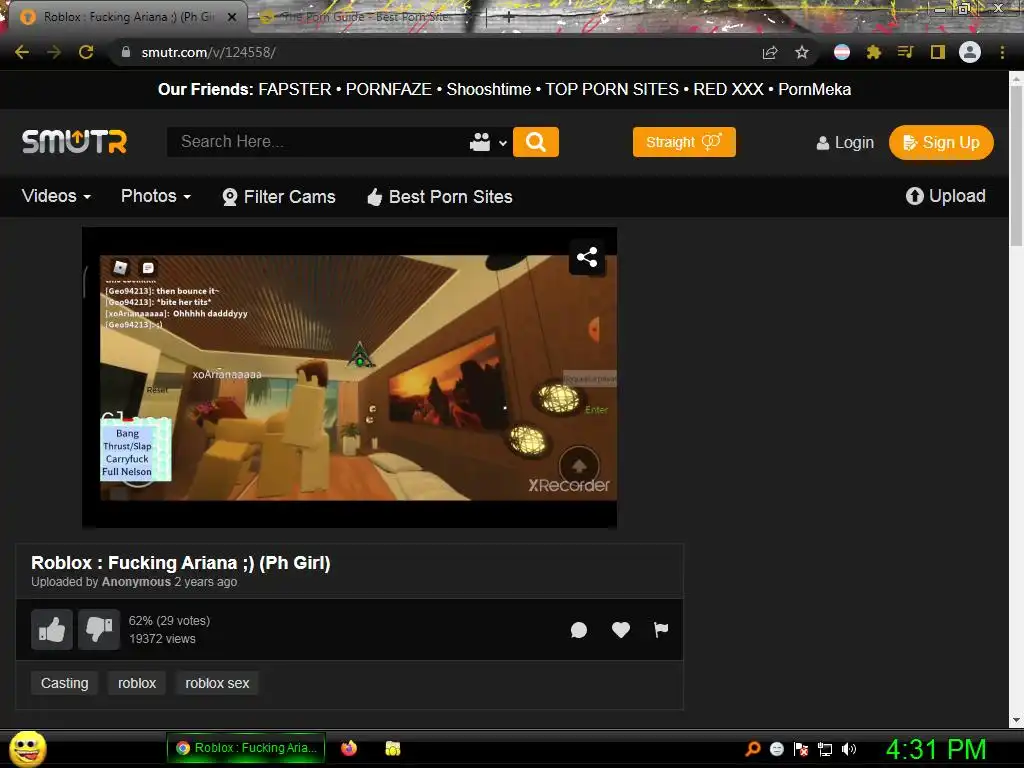Viewport: 1024px width, 768px height.
Task: Expand the Photos menu dropdown
Action: pos(156,196)
